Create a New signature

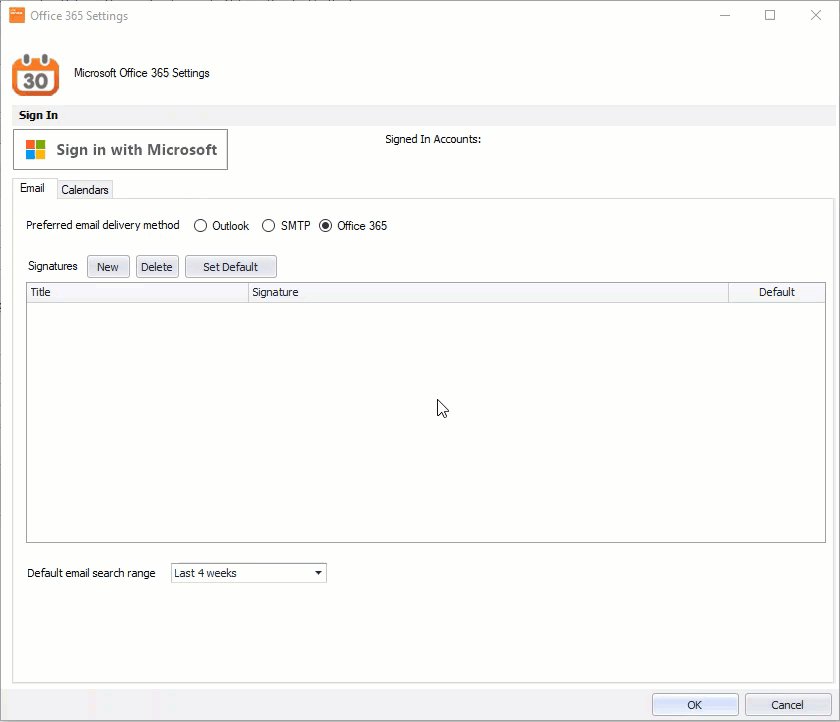(108, 267)
